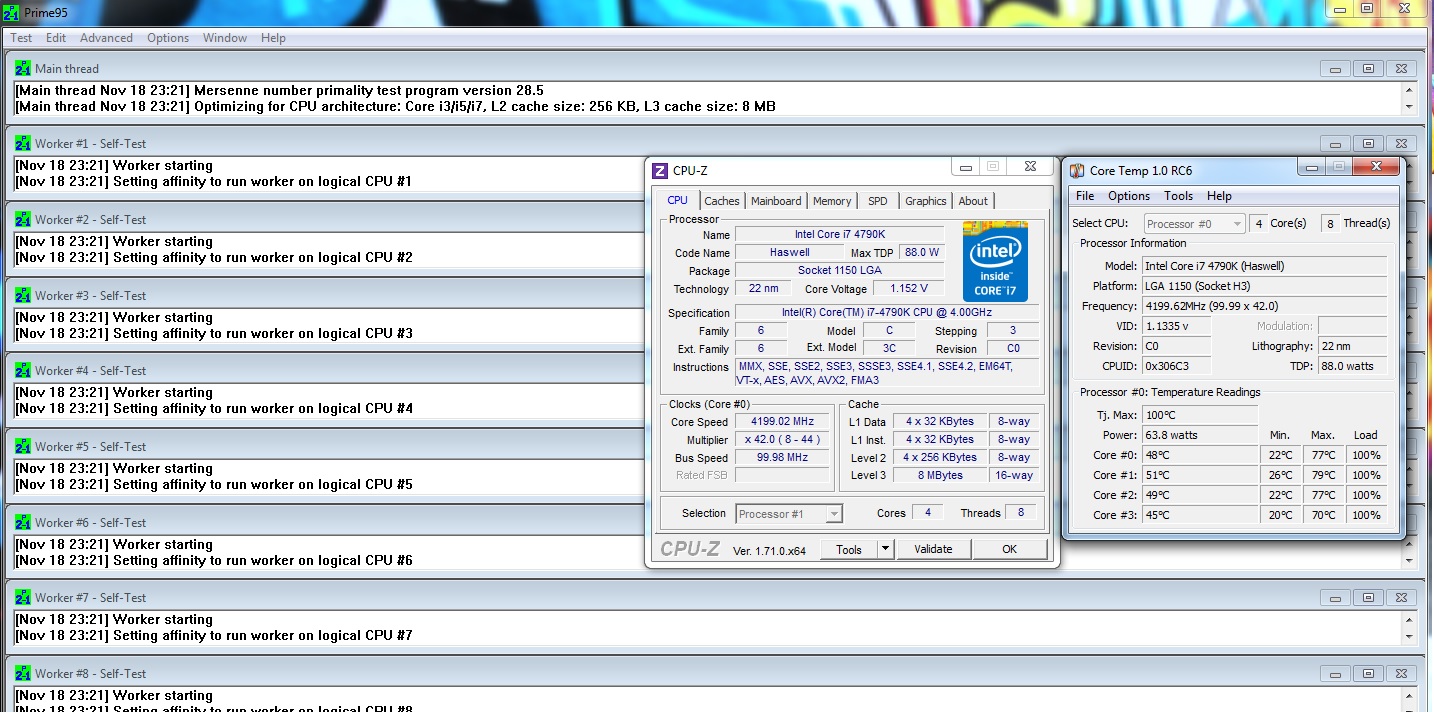1434x712 pixels.
Task: Click the Core #0 temperature reading 48°C
Action: click(x=1200, y=455)
